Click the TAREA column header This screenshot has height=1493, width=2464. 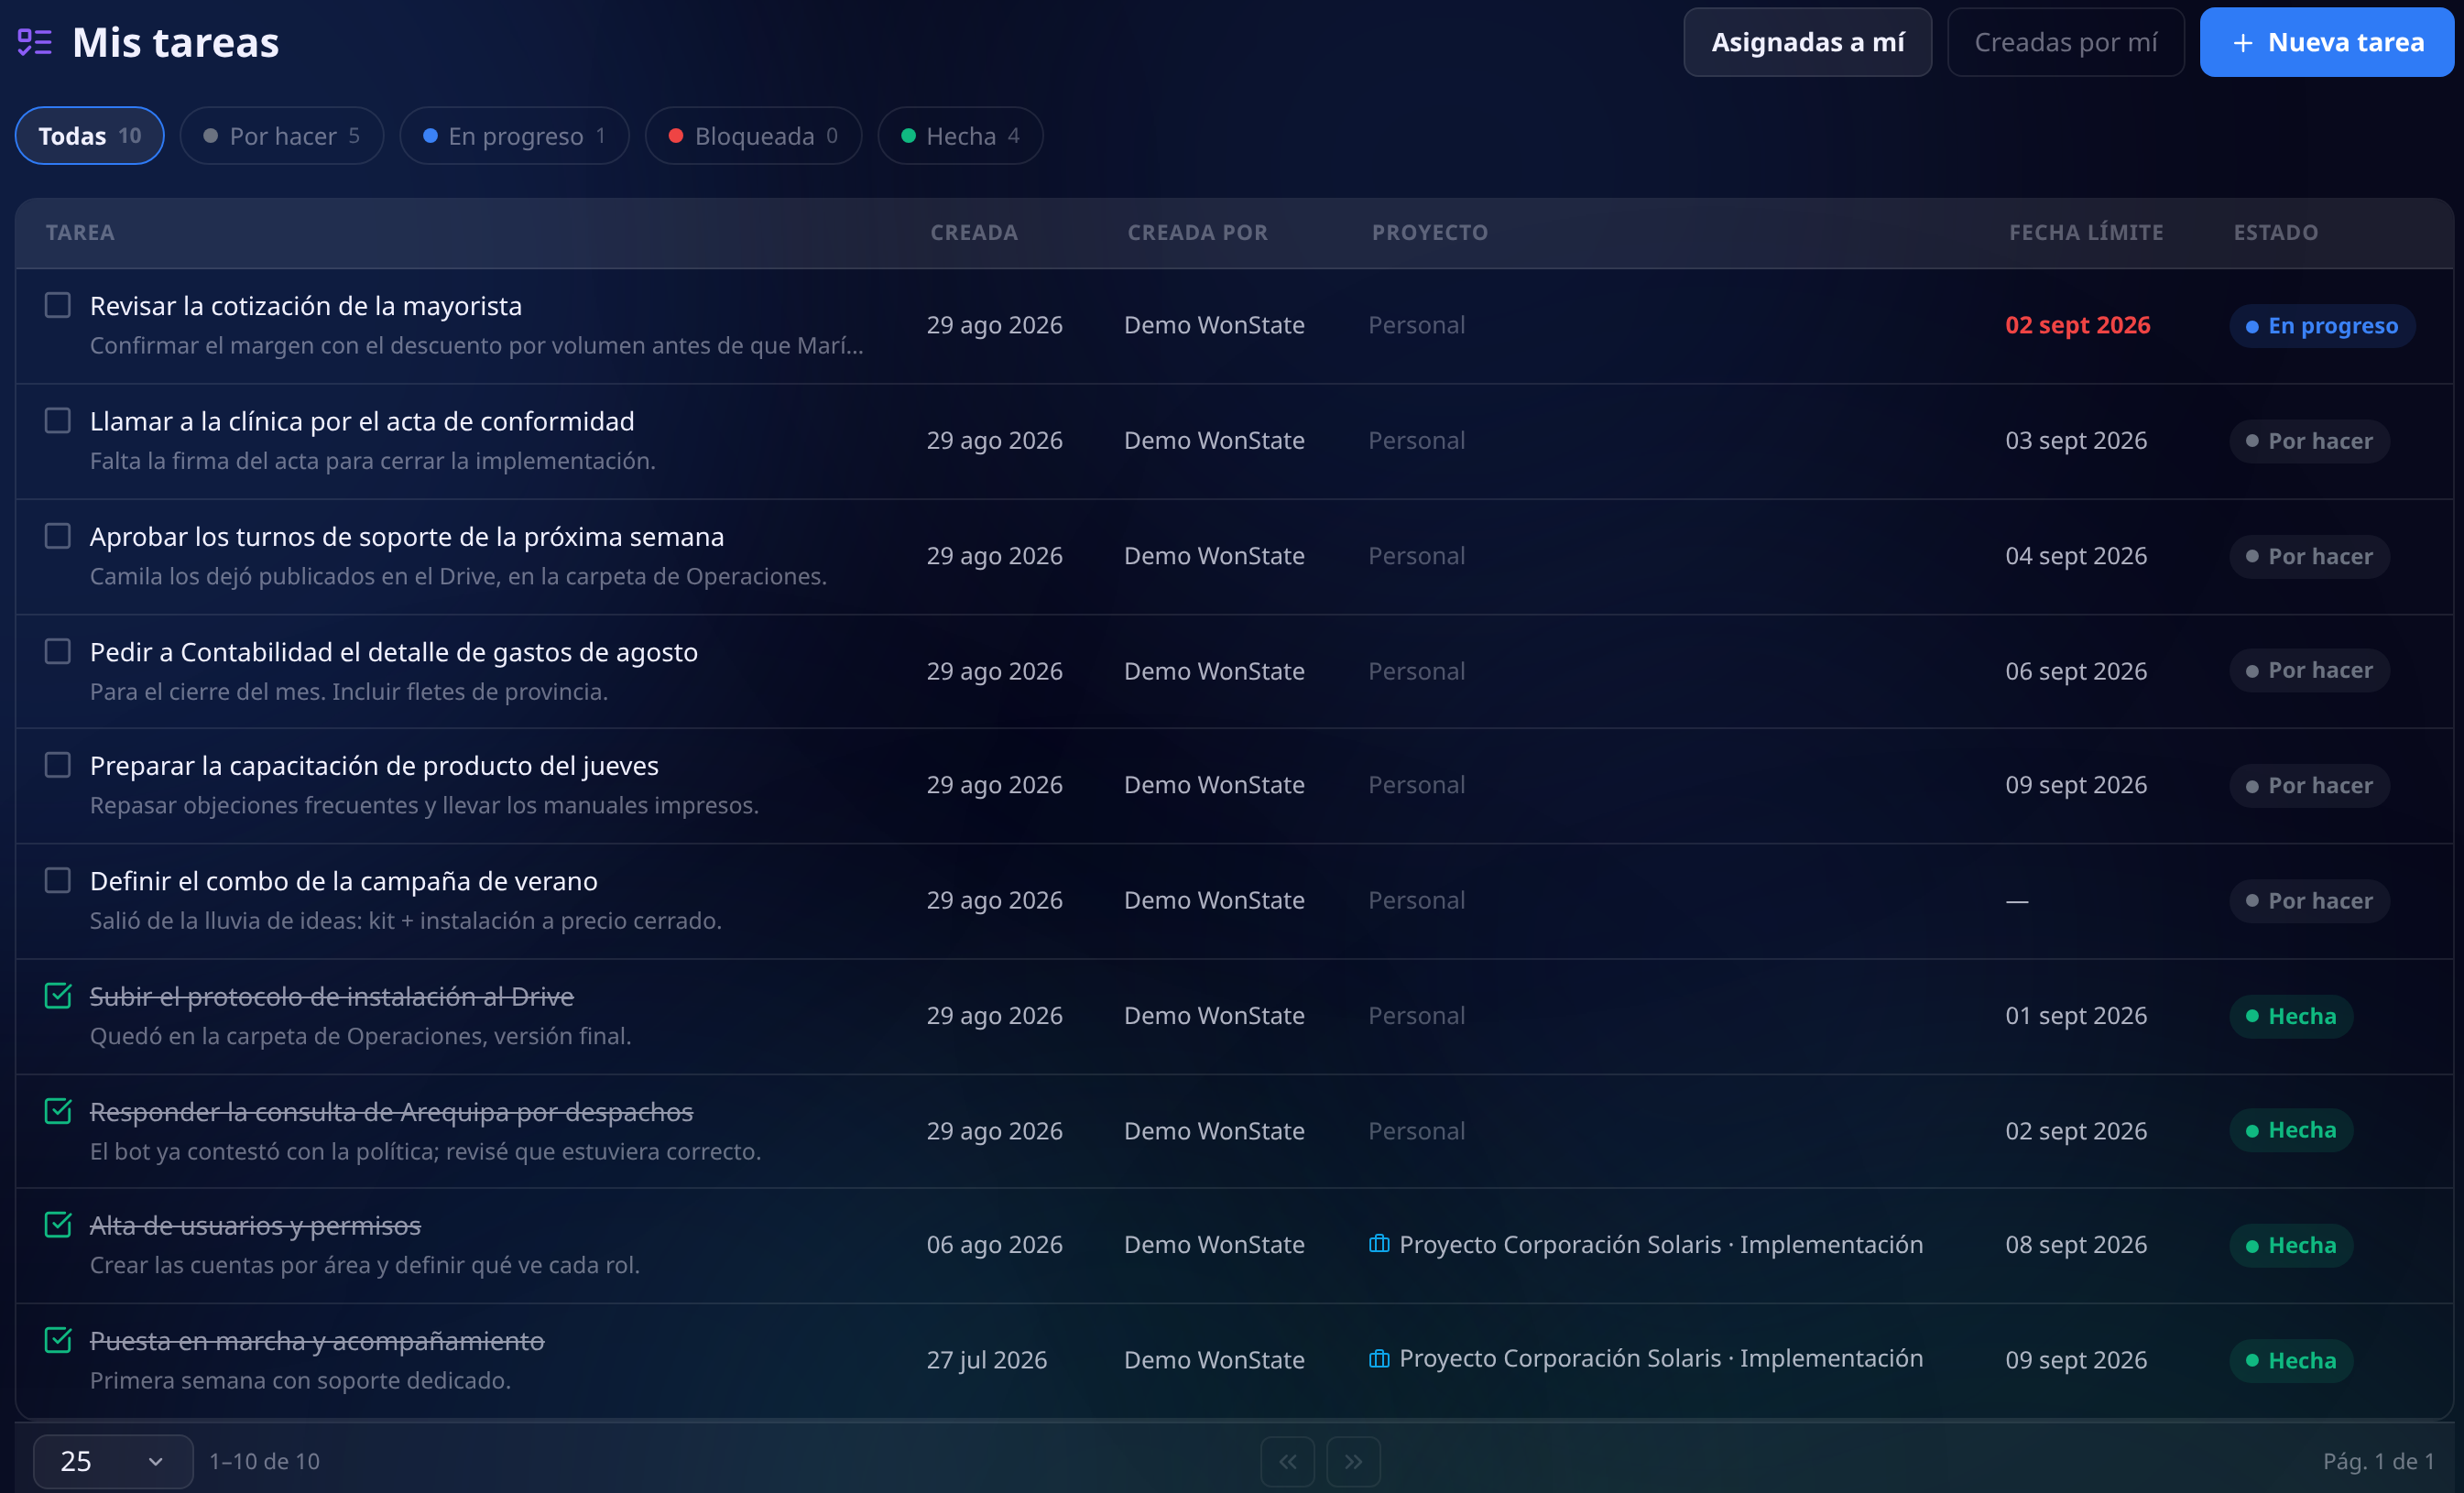click(80, 232)
